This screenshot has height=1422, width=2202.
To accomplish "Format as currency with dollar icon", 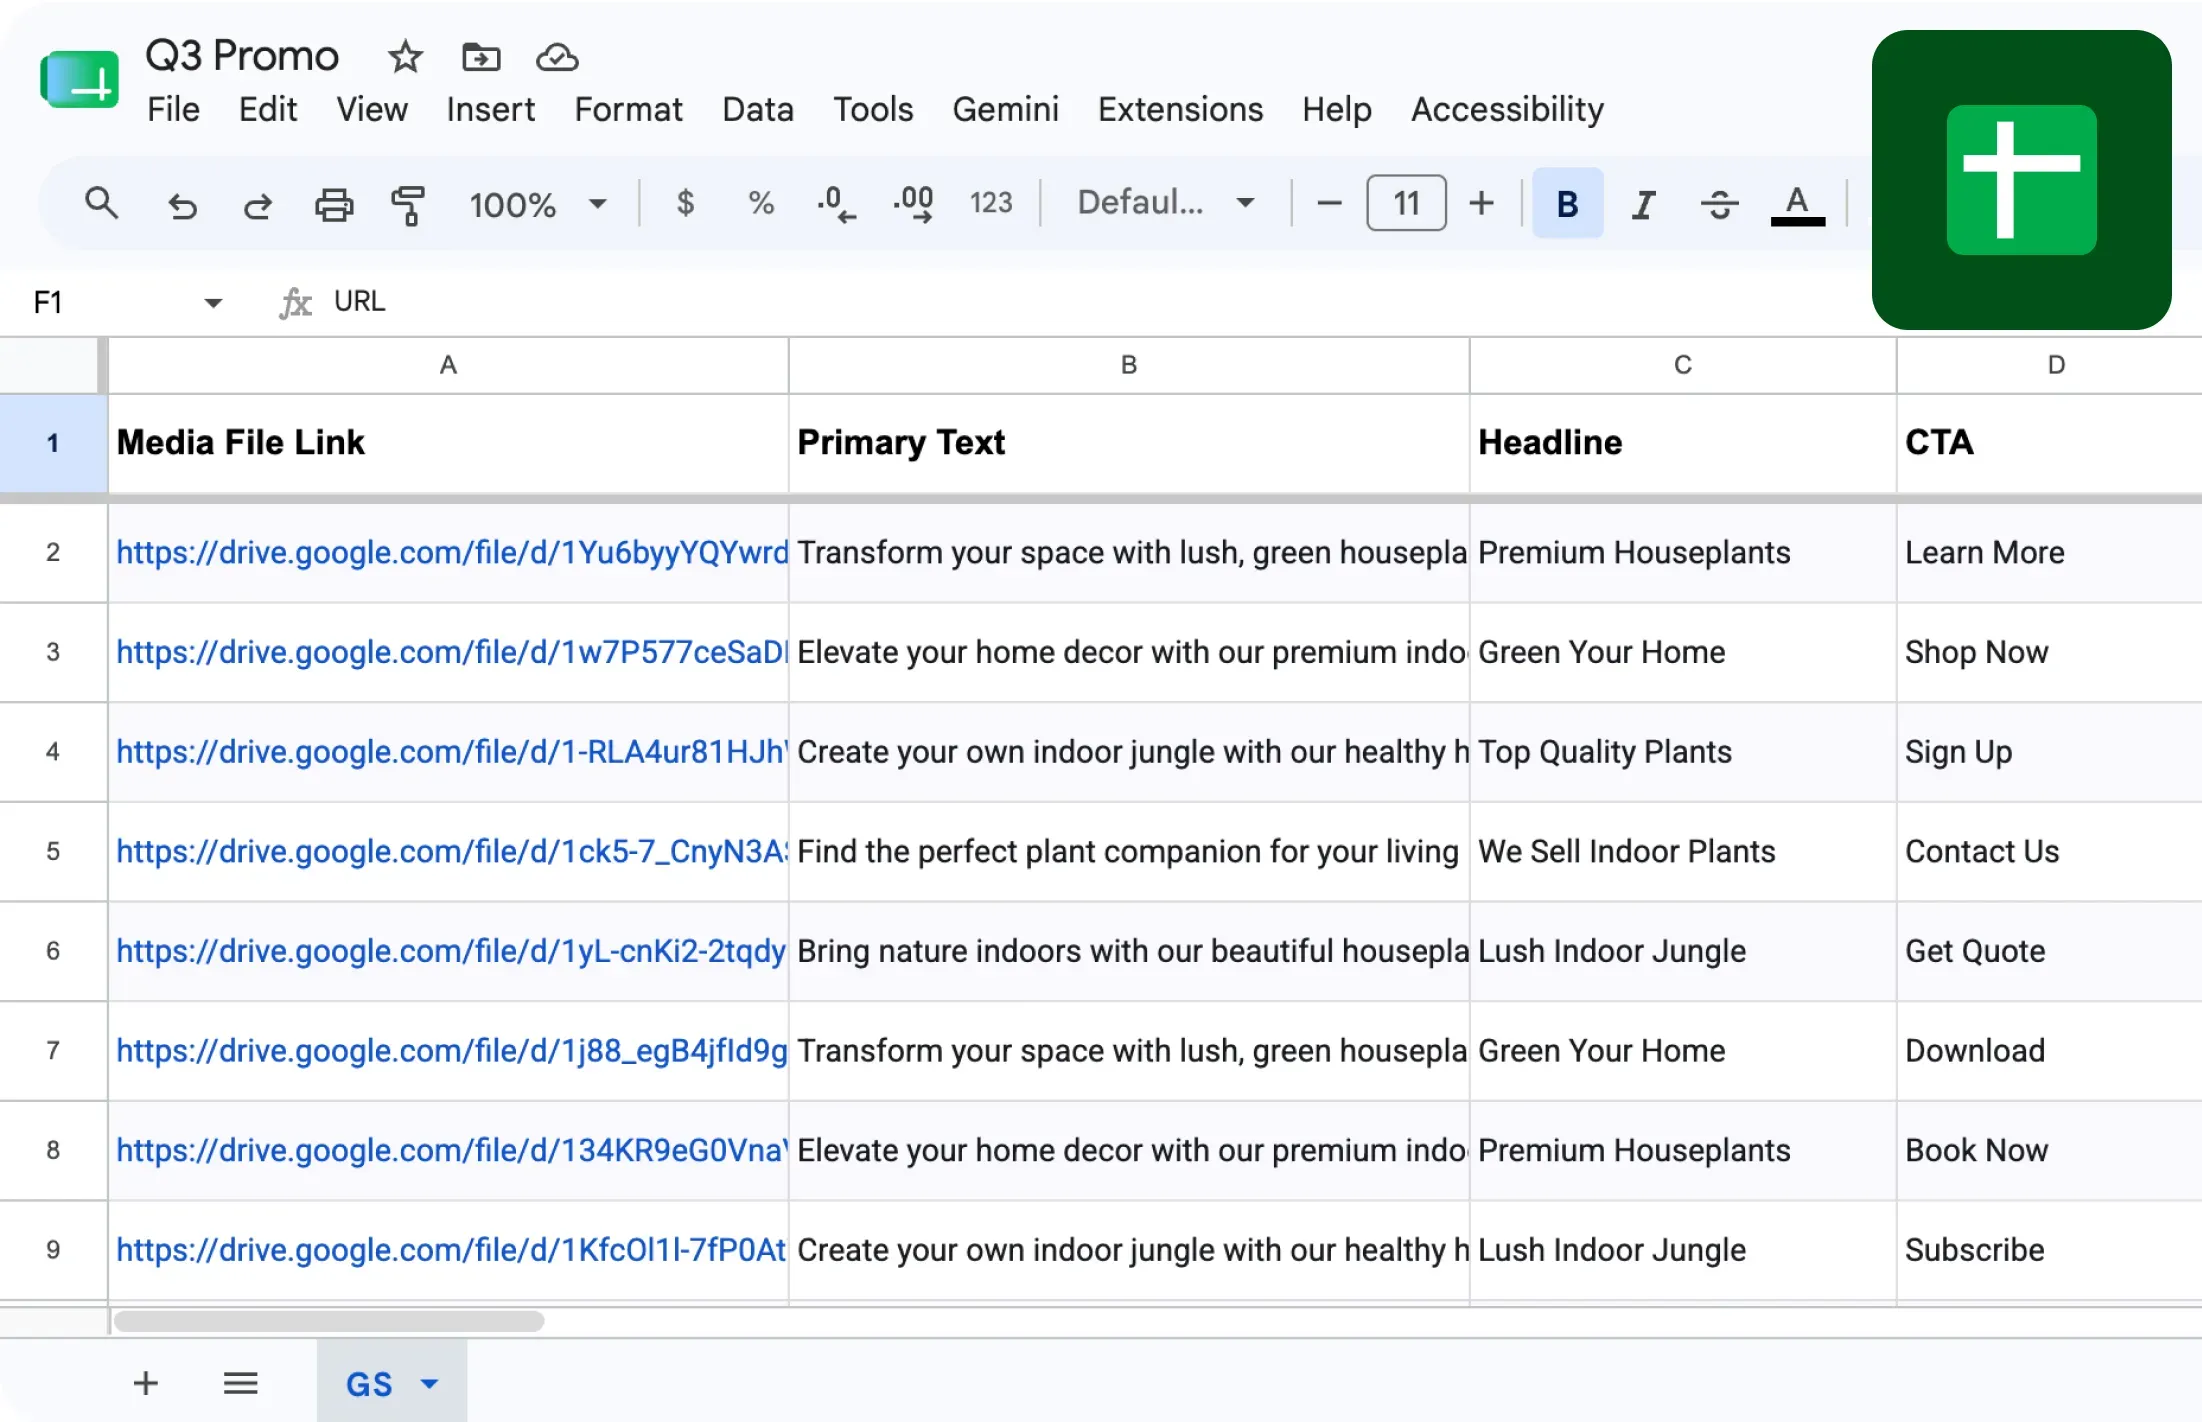I will tap(685, 203).
